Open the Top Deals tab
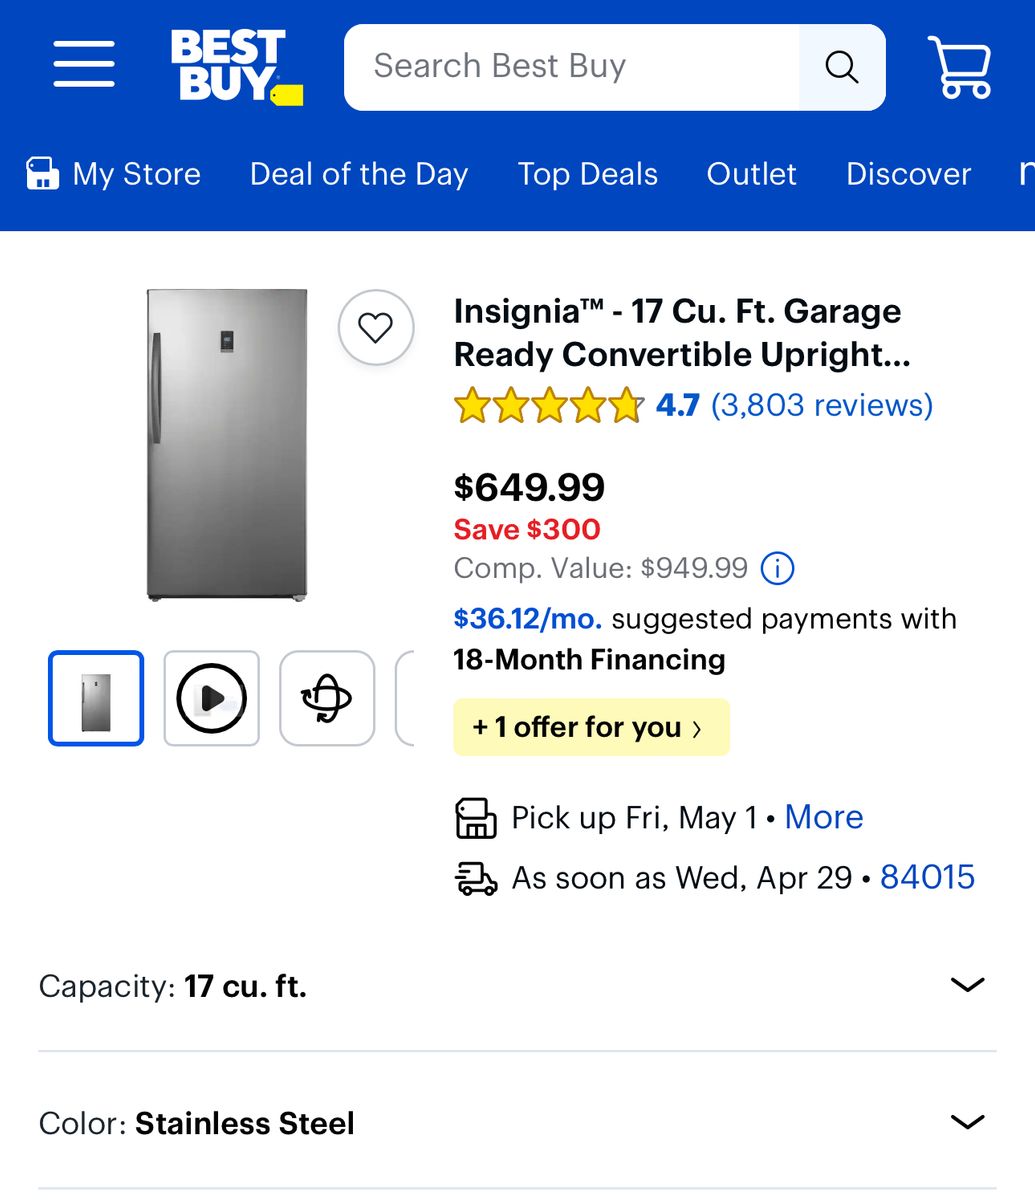 [587, 174]
